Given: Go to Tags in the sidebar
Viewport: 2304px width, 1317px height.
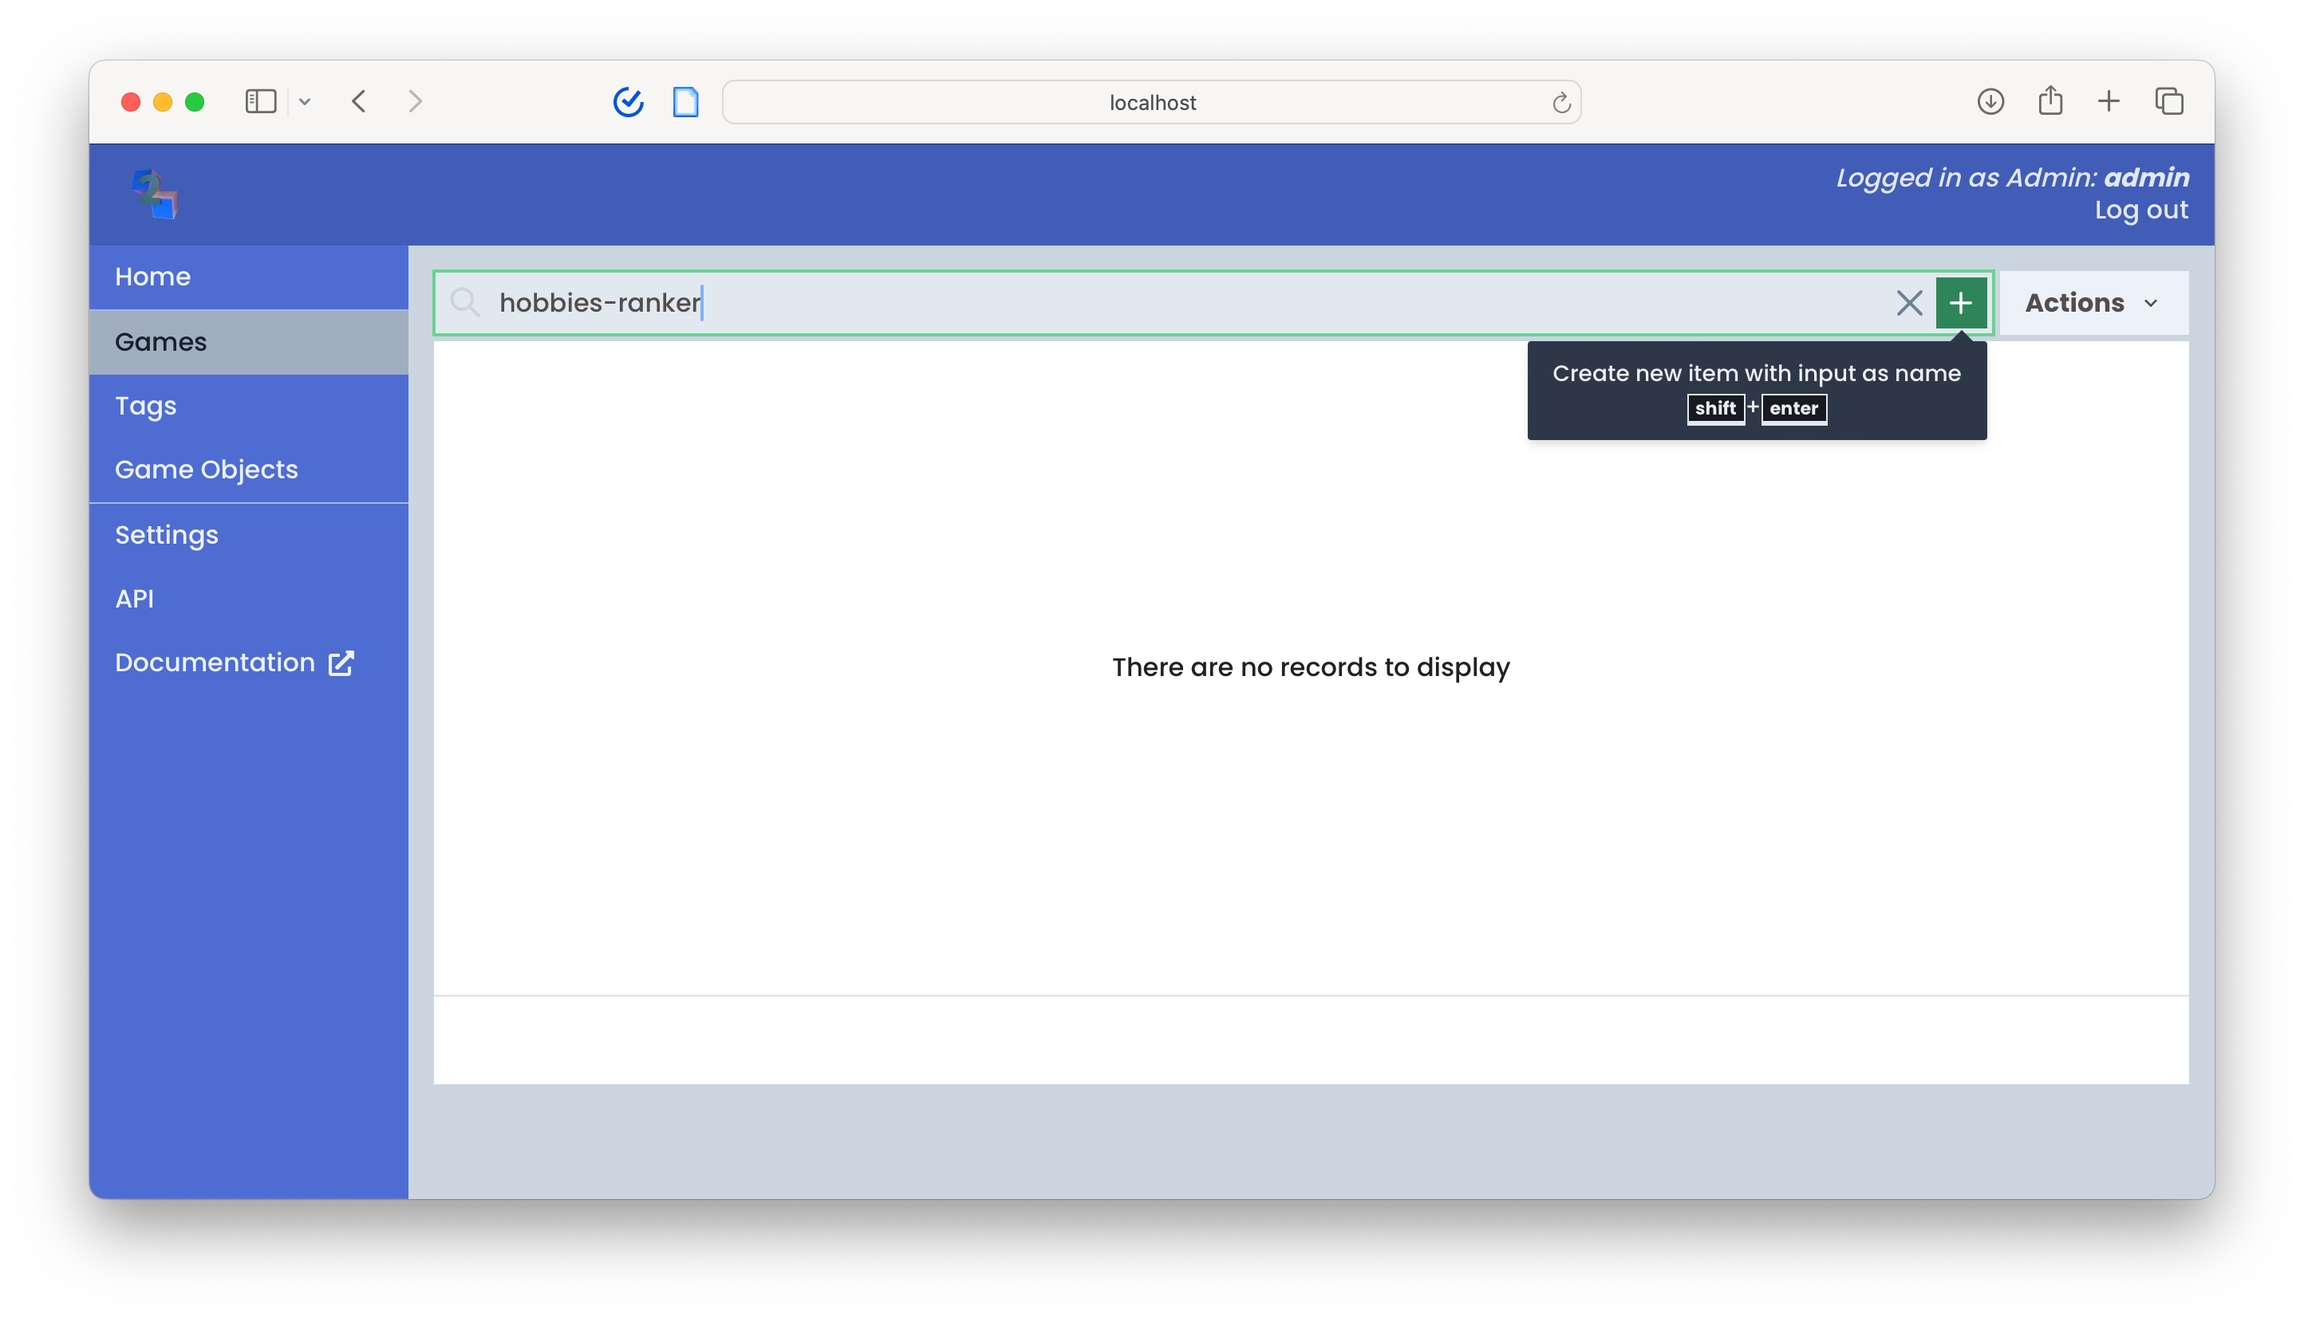Looking at the screenshot, I should coord(248,406).
